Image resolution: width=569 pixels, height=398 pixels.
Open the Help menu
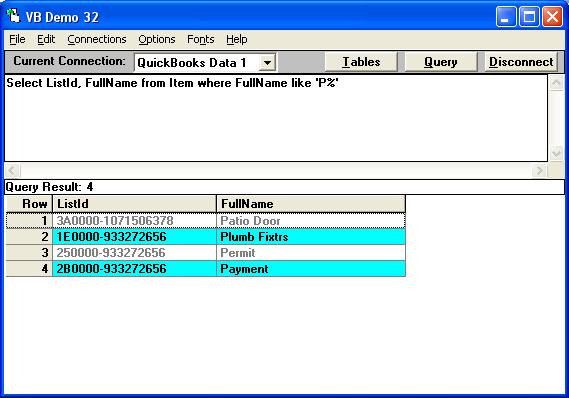coord(237,39)
